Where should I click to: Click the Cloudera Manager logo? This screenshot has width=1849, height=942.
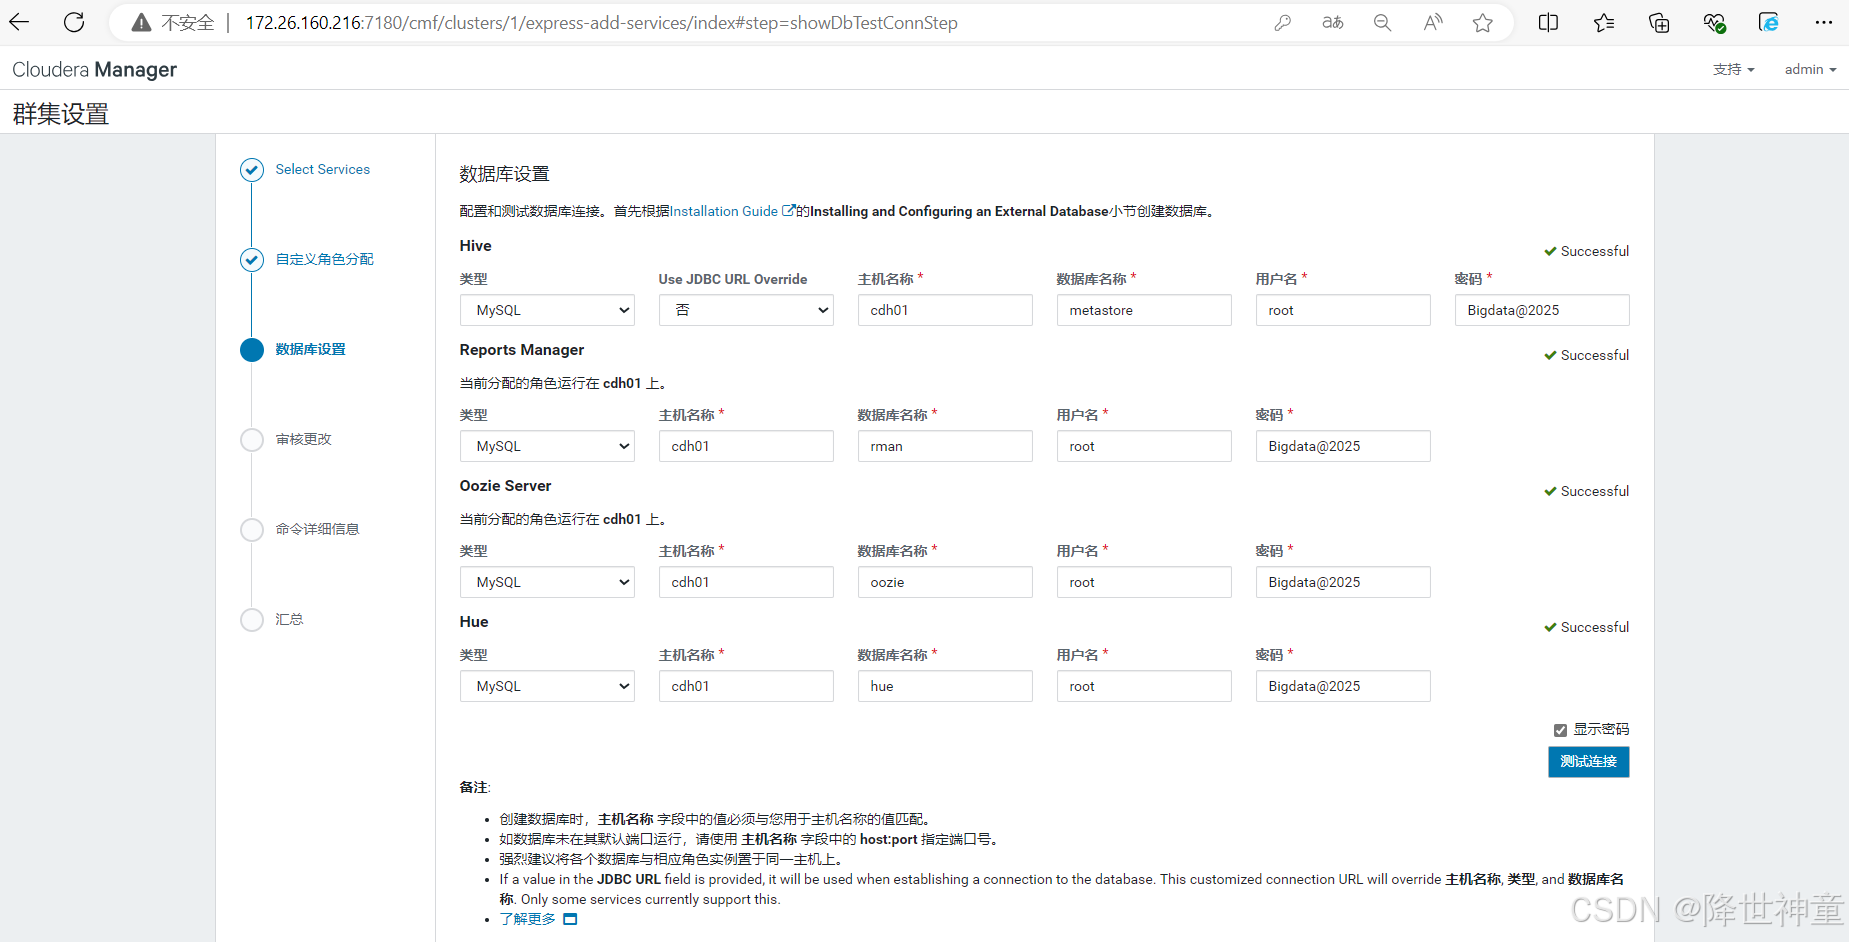click(94, 69)
